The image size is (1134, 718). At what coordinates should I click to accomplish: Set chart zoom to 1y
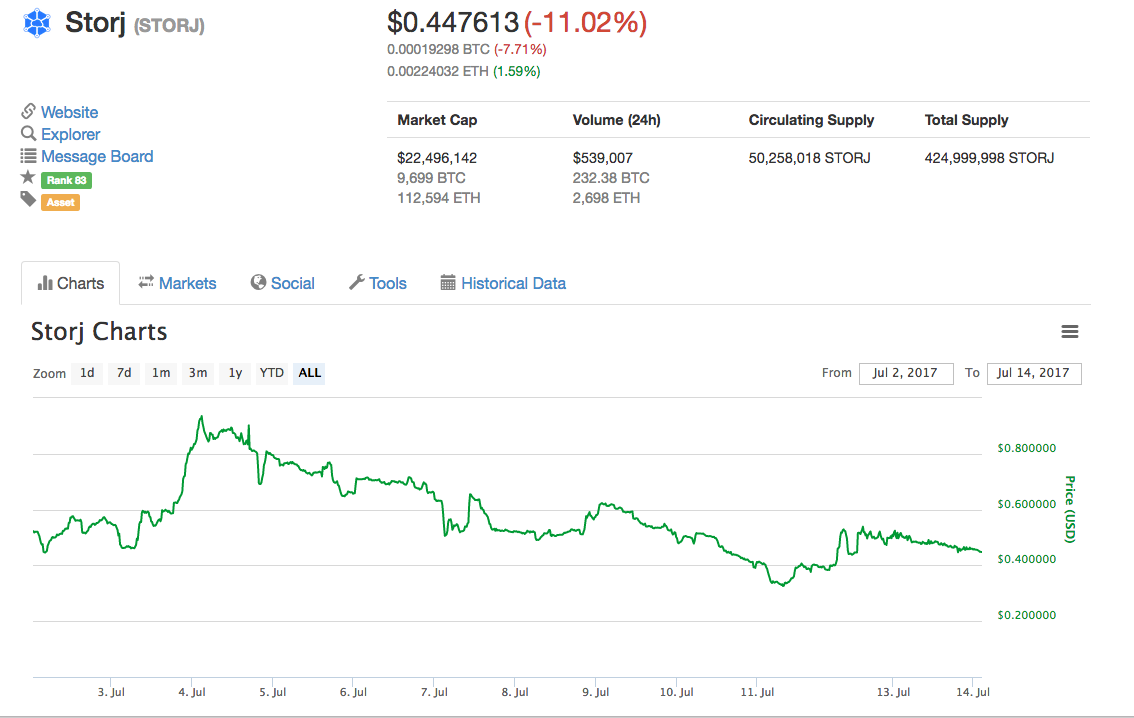click(235, 373)
